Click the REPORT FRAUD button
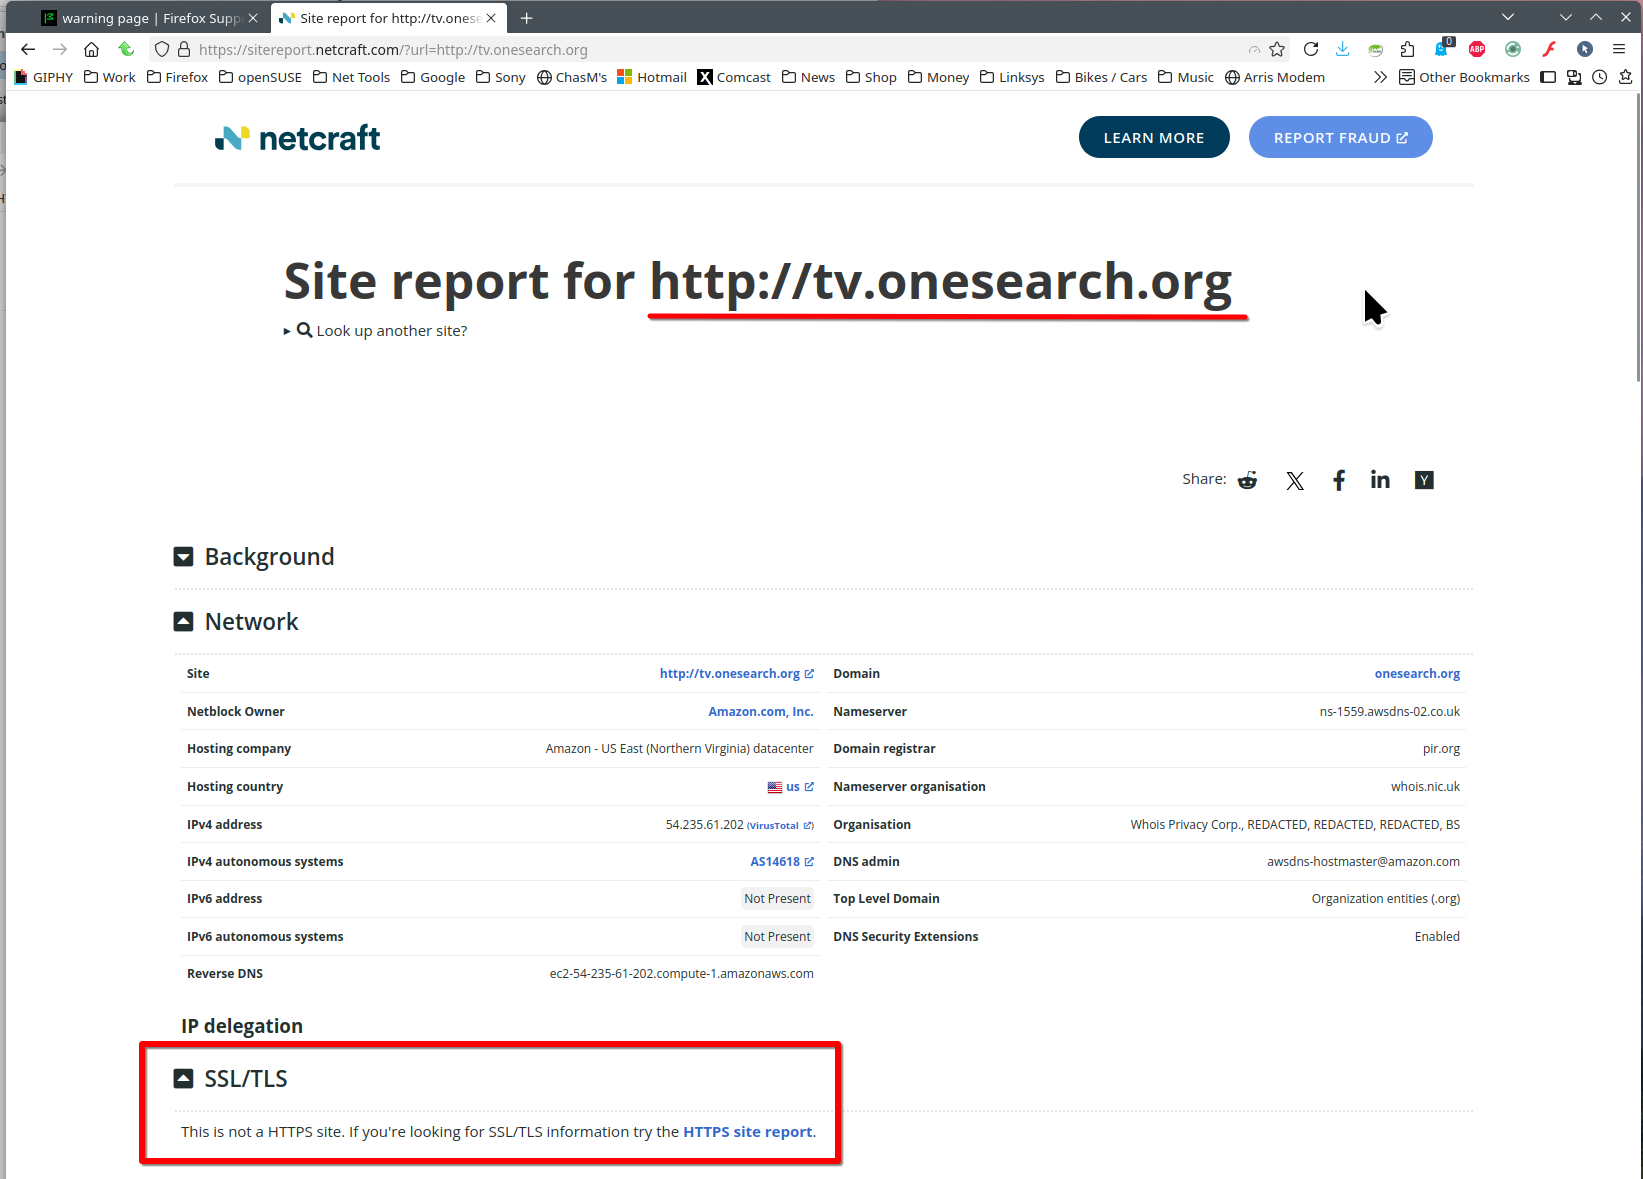Screen dimensions: 1643x1179 [1341, 138]
